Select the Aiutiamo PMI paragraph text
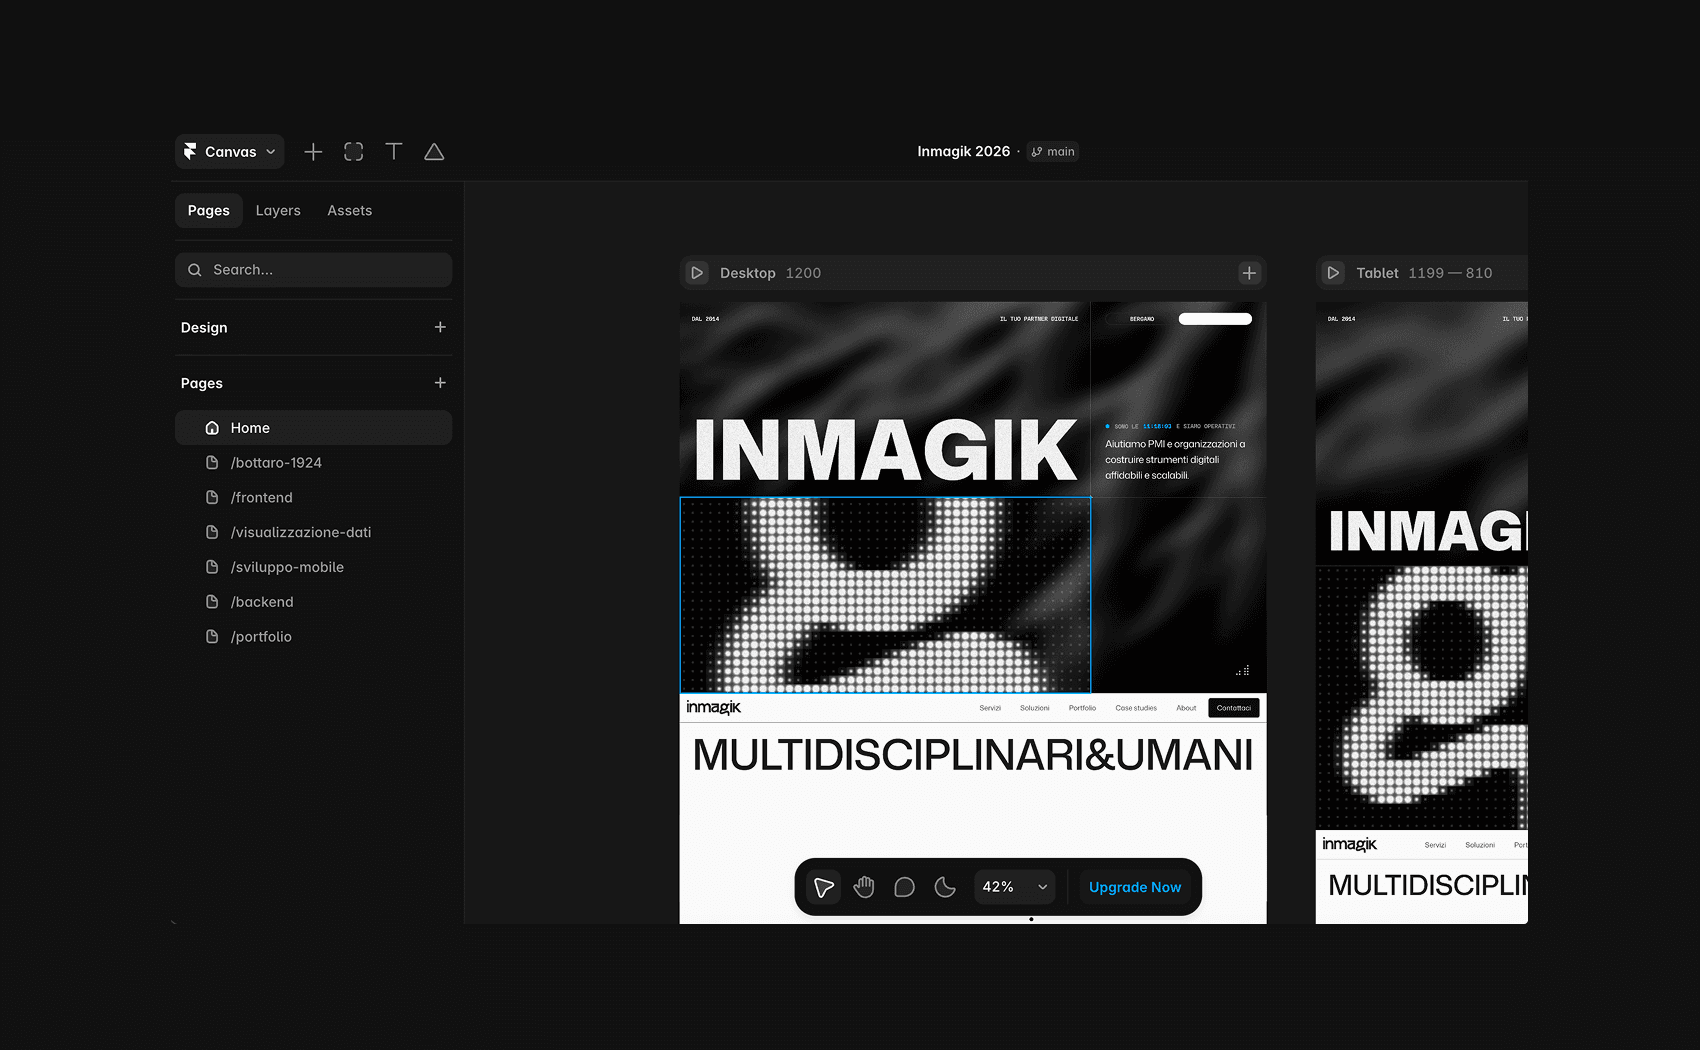1700x1050 pixels. 1175,460
